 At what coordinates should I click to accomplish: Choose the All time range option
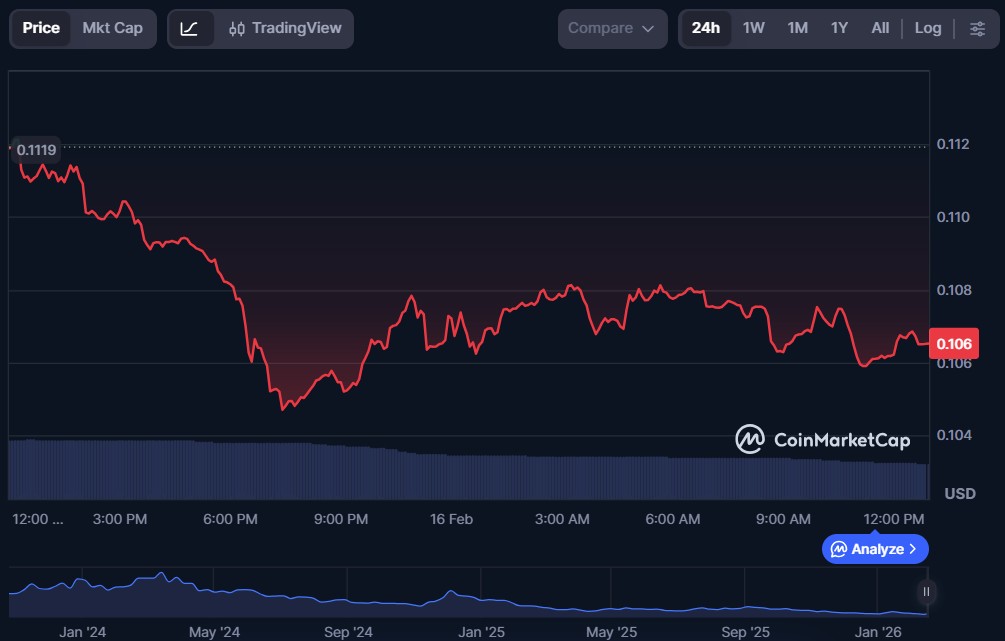(x=879, y=29)
